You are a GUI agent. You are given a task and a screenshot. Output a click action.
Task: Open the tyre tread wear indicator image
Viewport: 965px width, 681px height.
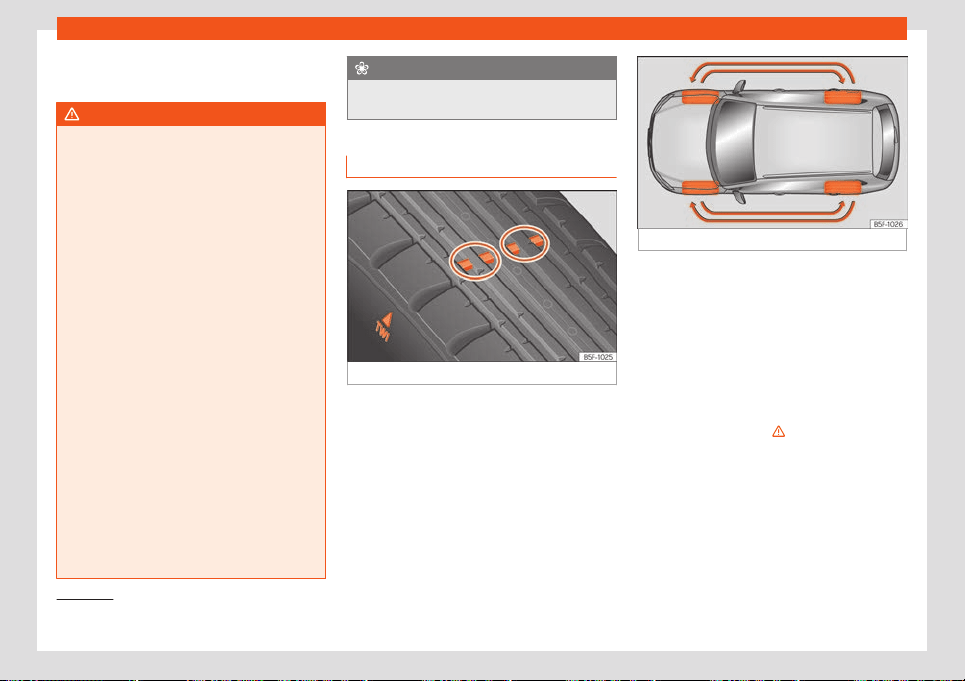482,276
